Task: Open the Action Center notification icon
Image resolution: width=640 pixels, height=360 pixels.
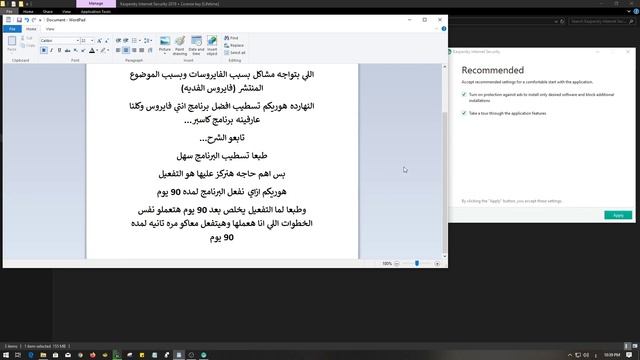Action: [629, 355]
